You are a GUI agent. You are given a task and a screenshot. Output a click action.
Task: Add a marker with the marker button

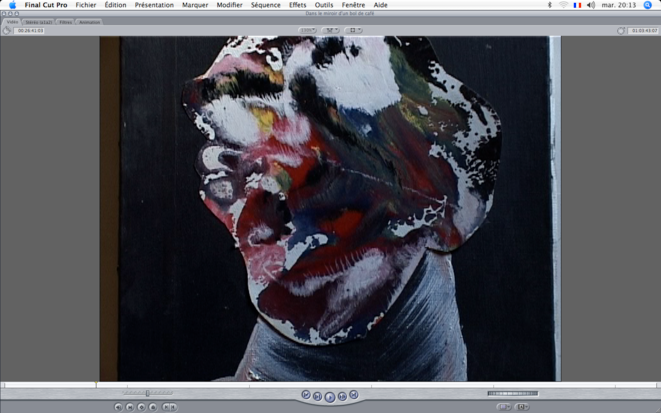coord(153,407)
